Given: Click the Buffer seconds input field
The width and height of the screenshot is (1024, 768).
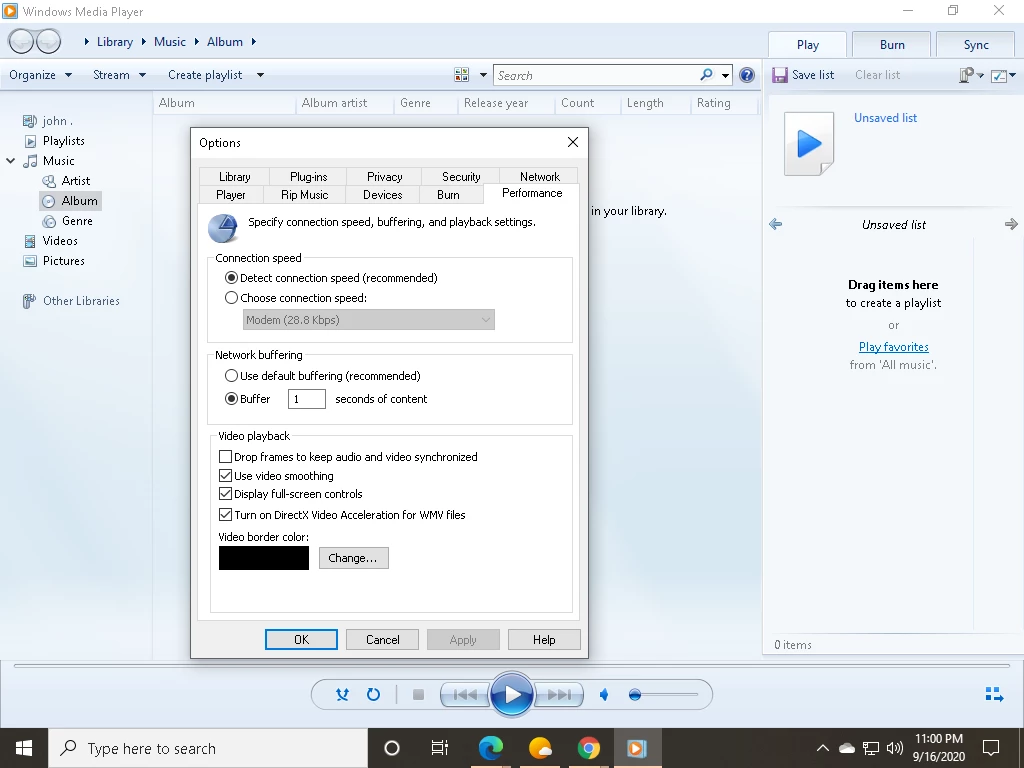Looking at the screenshot, I should tap(306, 399).
